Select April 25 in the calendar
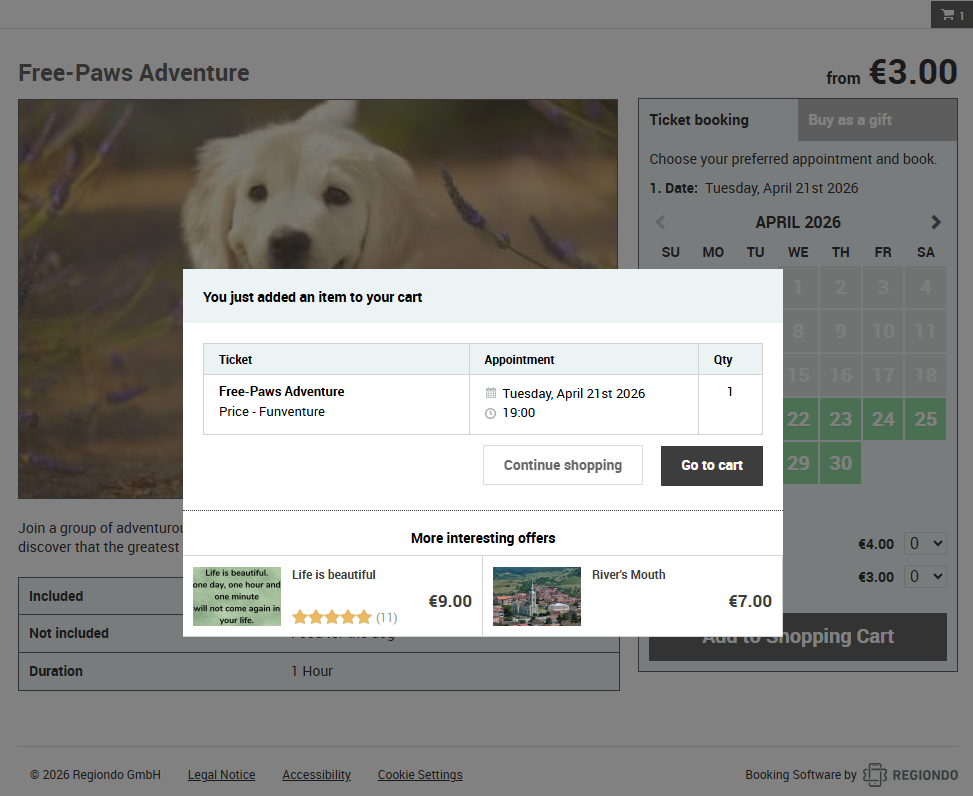973x796 pixels. 925,419
